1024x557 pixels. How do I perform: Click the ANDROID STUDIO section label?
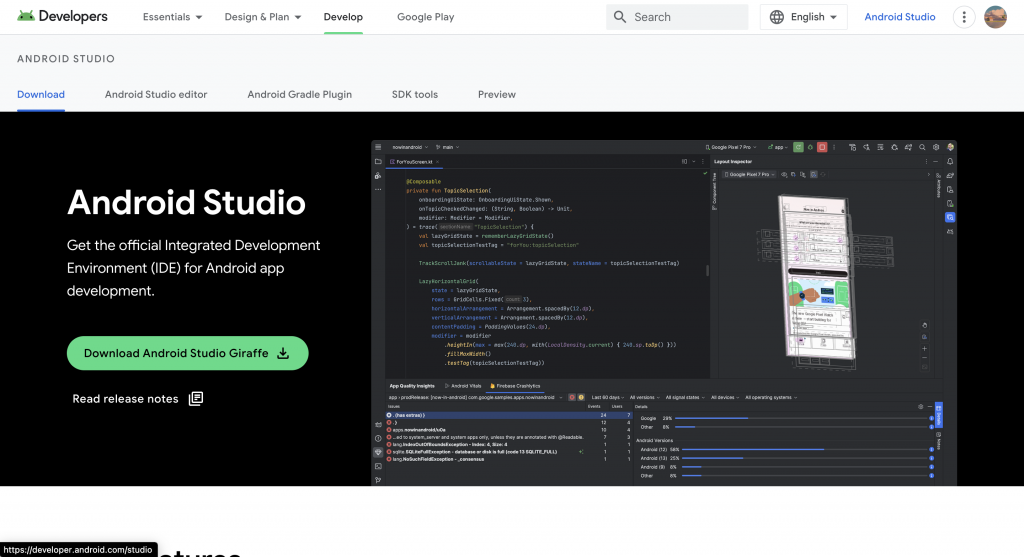tap(66, 59)
